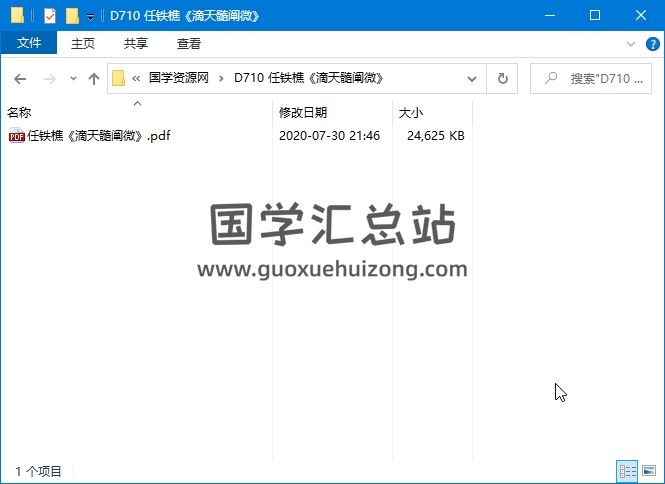
Task: Click the 1 个项目 status text
Action: (x=38, y=471)
